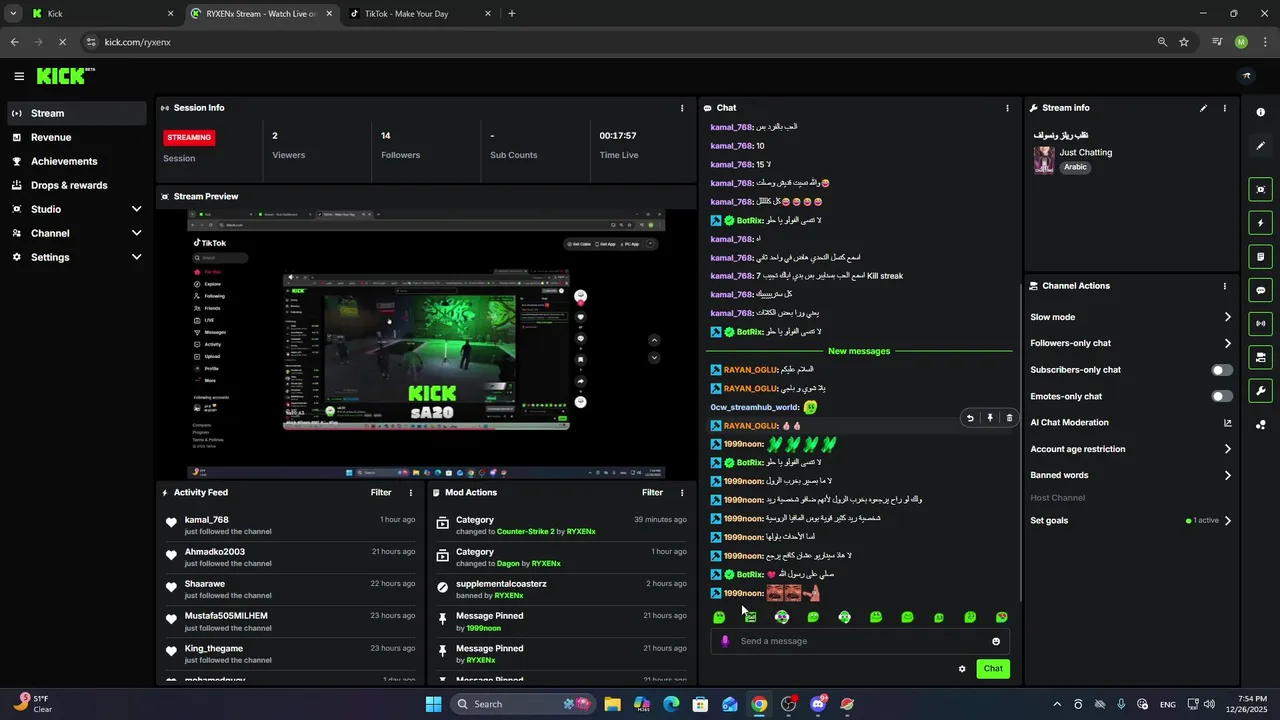Click the pencil icon in the right rail
This screenshot has height=720, width=1280.
tap(1261, 146)
